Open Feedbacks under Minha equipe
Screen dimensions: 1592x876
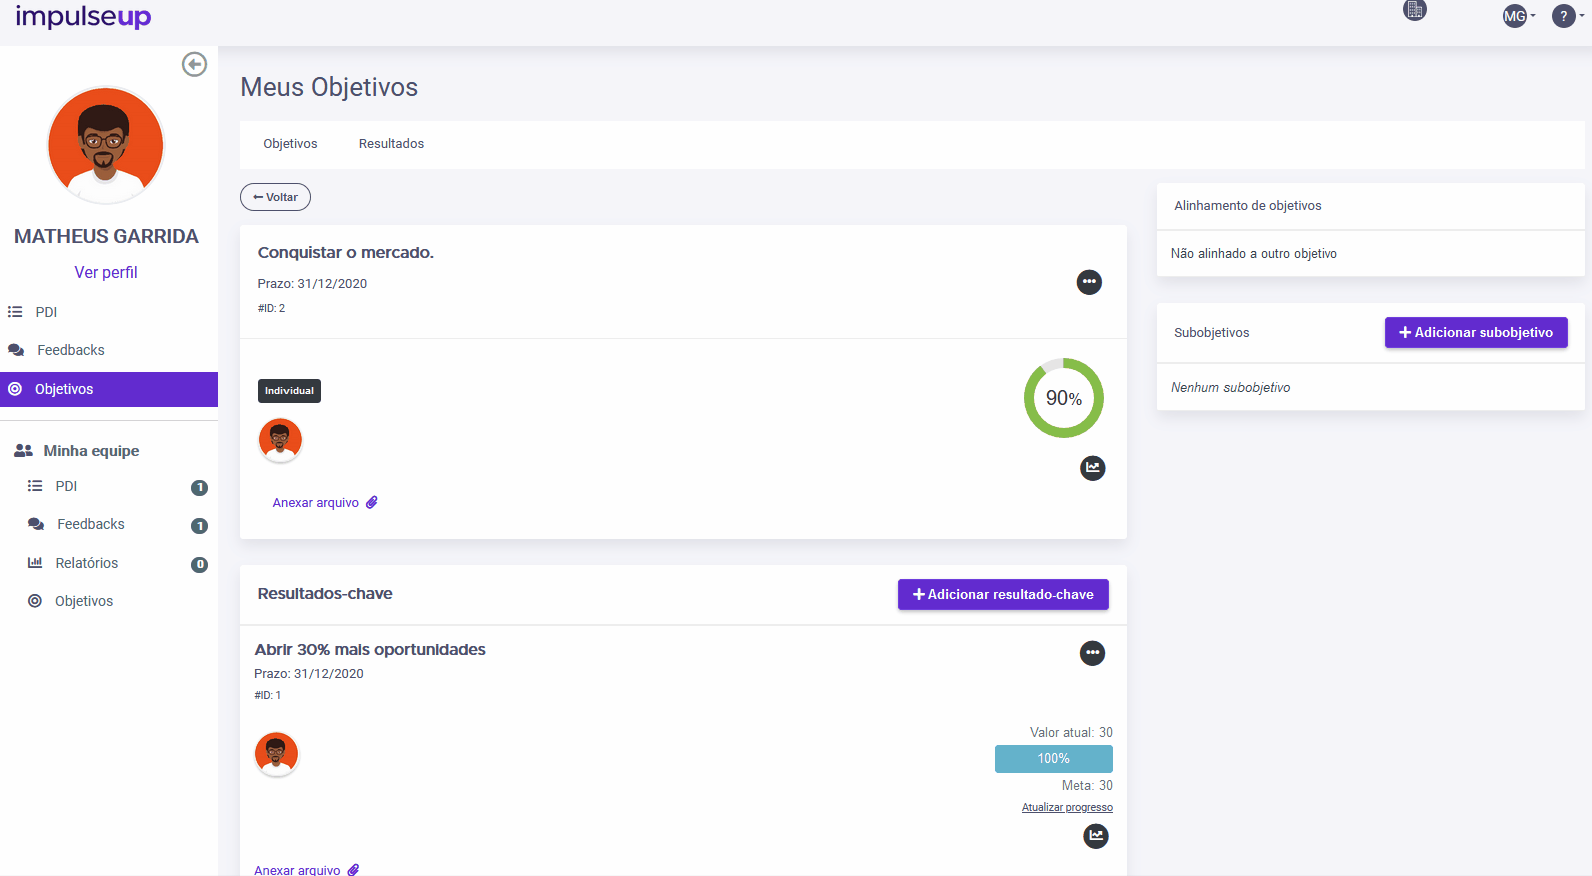[90, 524]
